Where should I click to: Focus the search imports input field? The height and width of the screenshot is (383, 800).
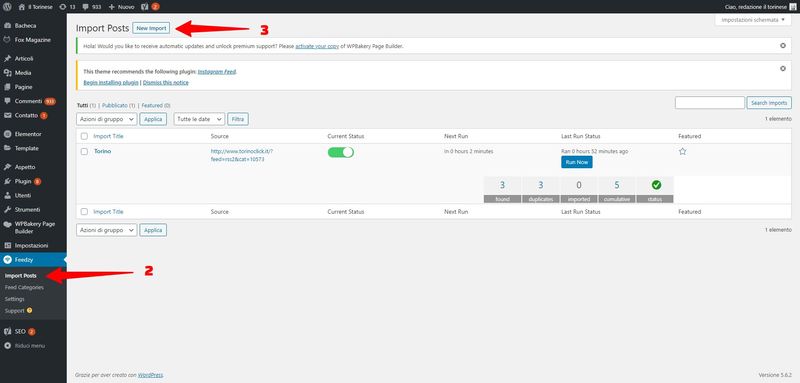tap(710, 103)
